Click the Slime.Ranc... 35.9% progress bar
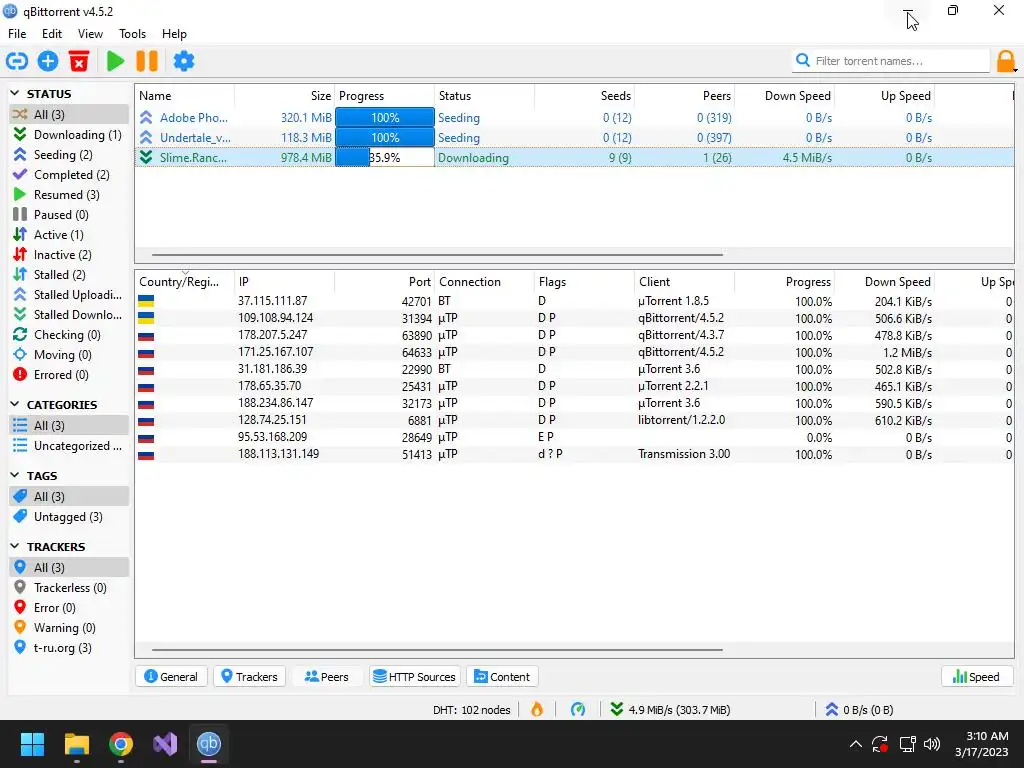 pos(385,157)
